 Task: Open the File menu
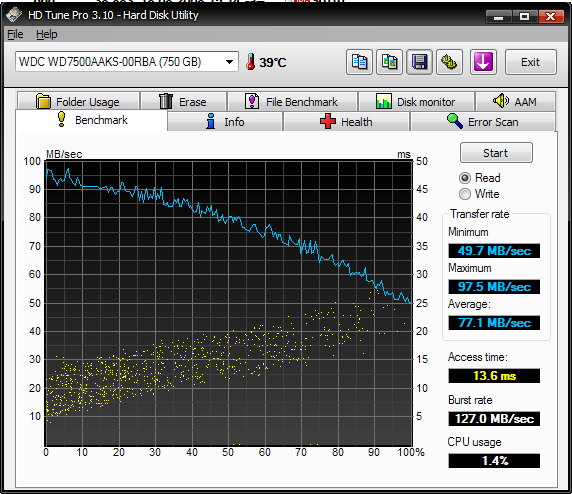pyautogui.click(x=15, y=34)
